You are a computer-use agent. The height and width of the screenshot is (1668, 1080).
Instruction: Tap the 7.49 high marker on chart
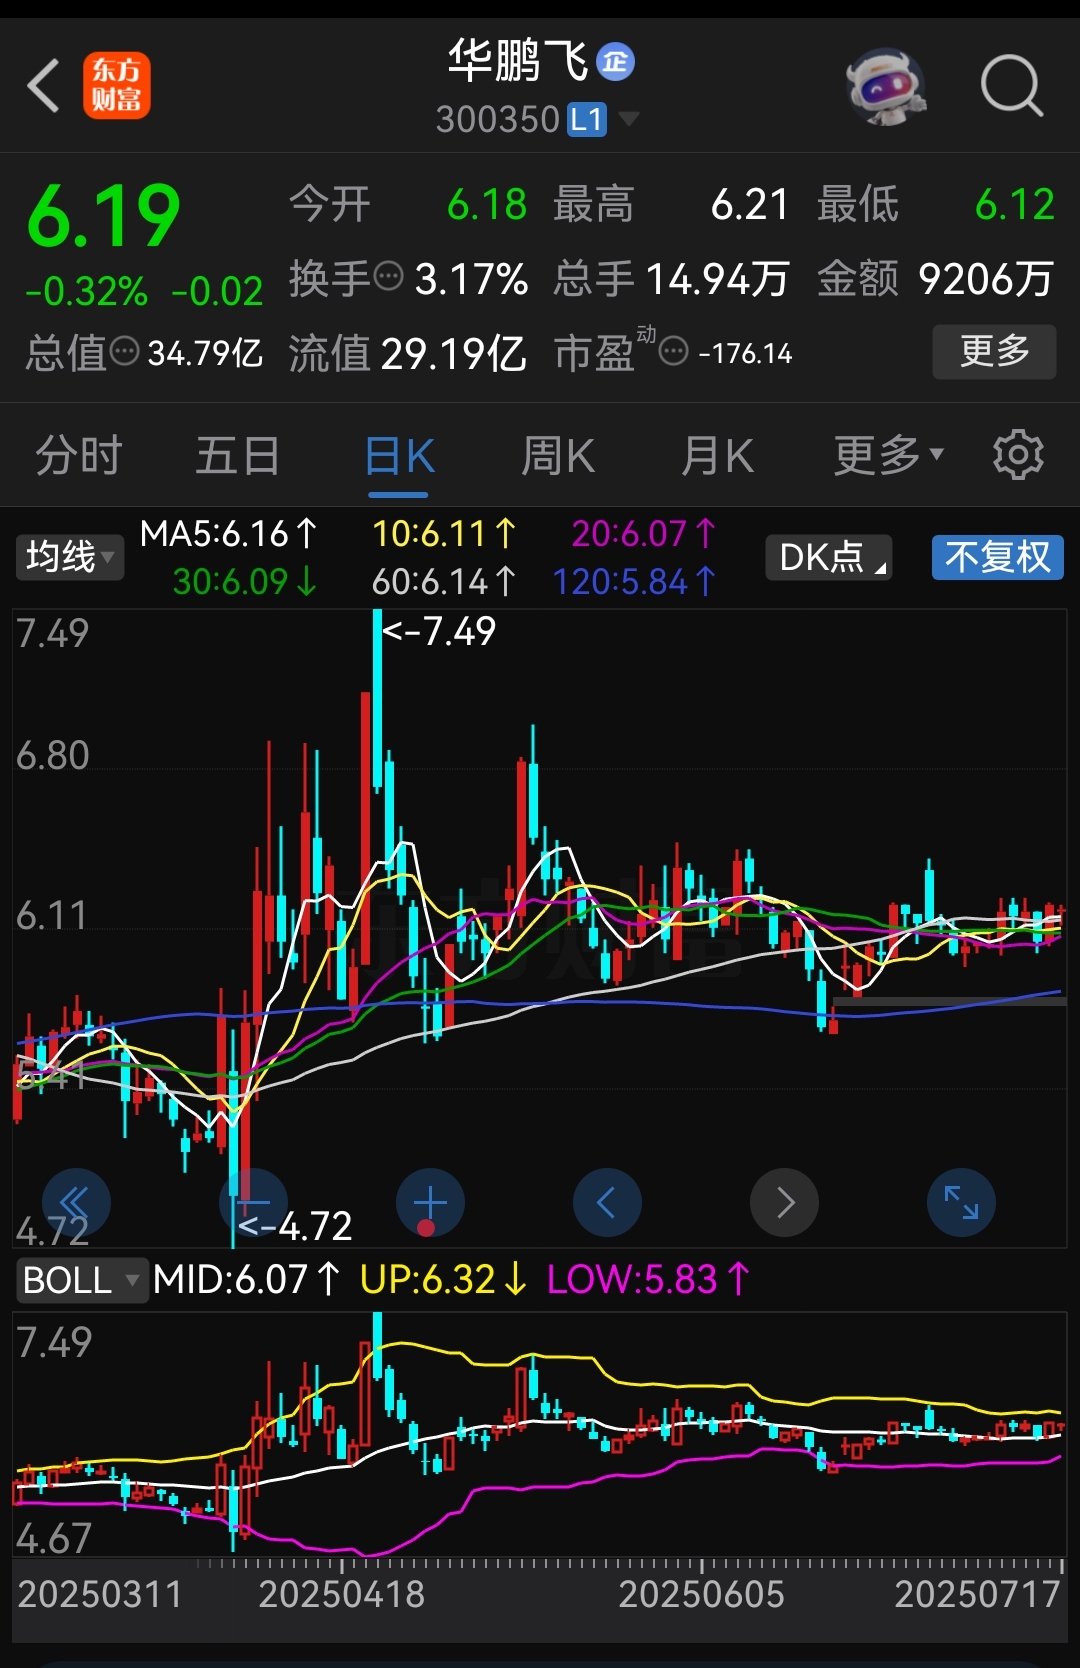point(439,631)
